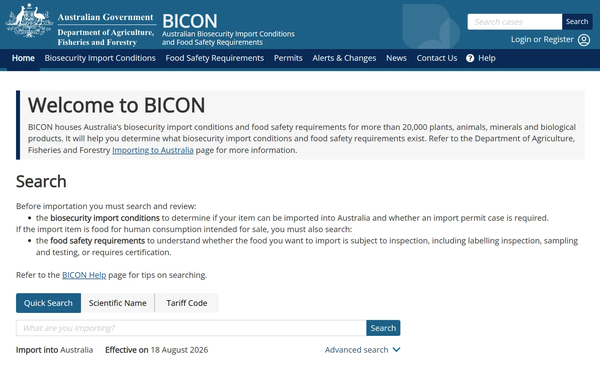This screenshot has width=600, height=367.
Task: Open the Home menu item
Action: (x=23, y=58)
